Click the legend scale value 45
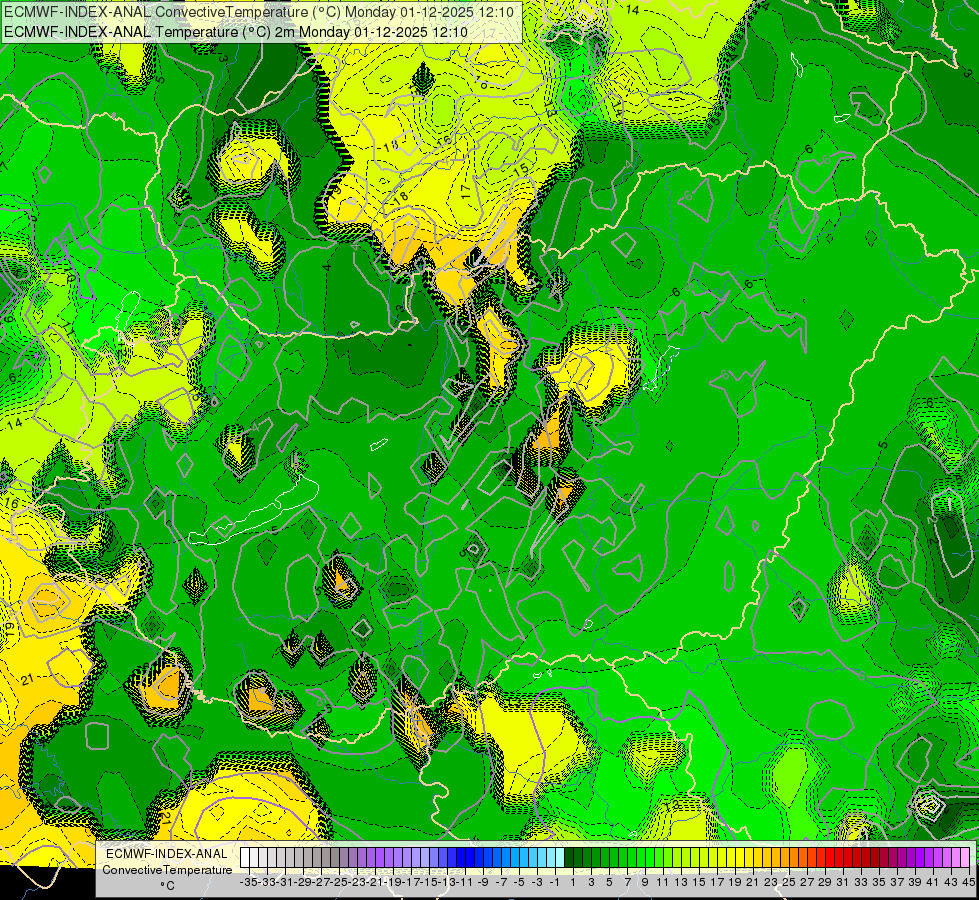The height and width of the screenshot is (900, 979). click(968, 883)
